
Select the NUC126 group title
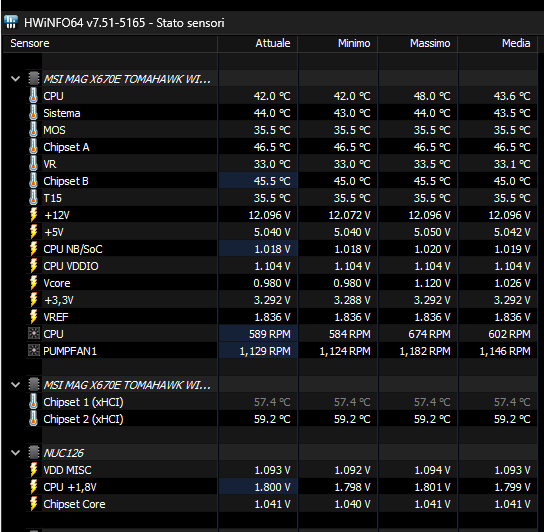(63, 453)
